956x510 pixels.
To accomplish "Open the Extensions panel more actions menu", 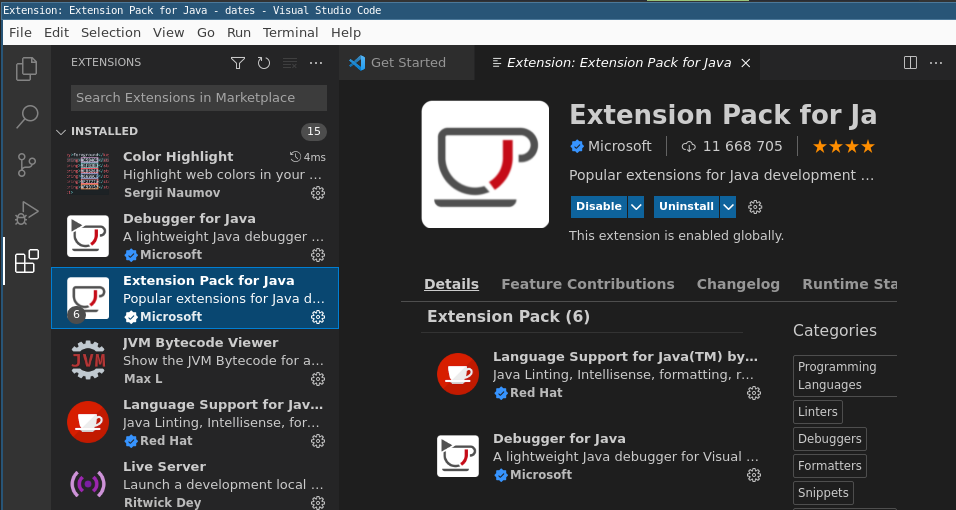I will pyautogui.click(x=316, y=63).
